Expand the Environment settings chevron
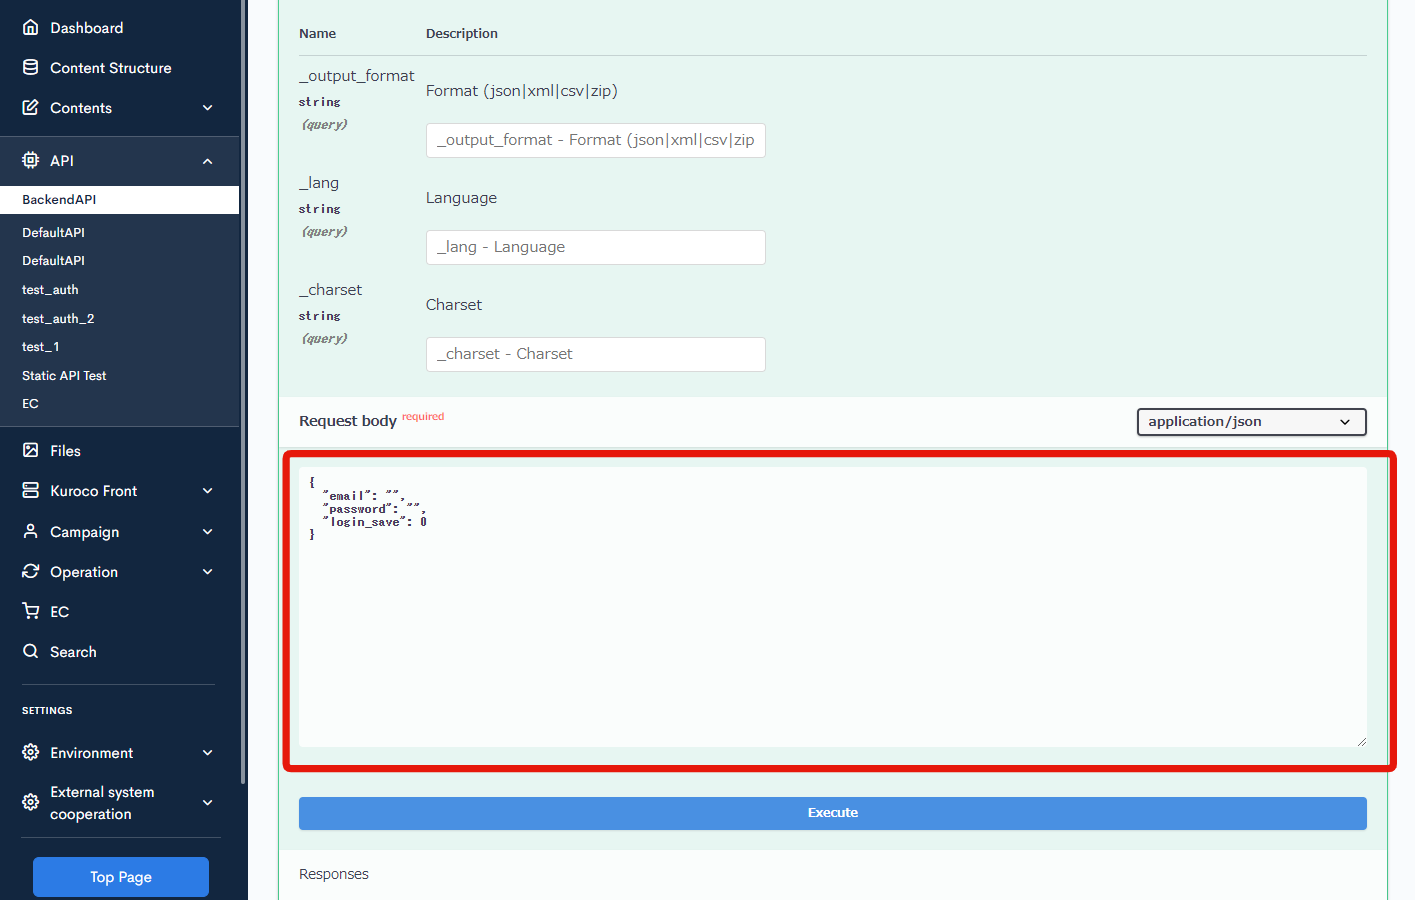This screenshot has width=1415, height=900. (208, 753)
